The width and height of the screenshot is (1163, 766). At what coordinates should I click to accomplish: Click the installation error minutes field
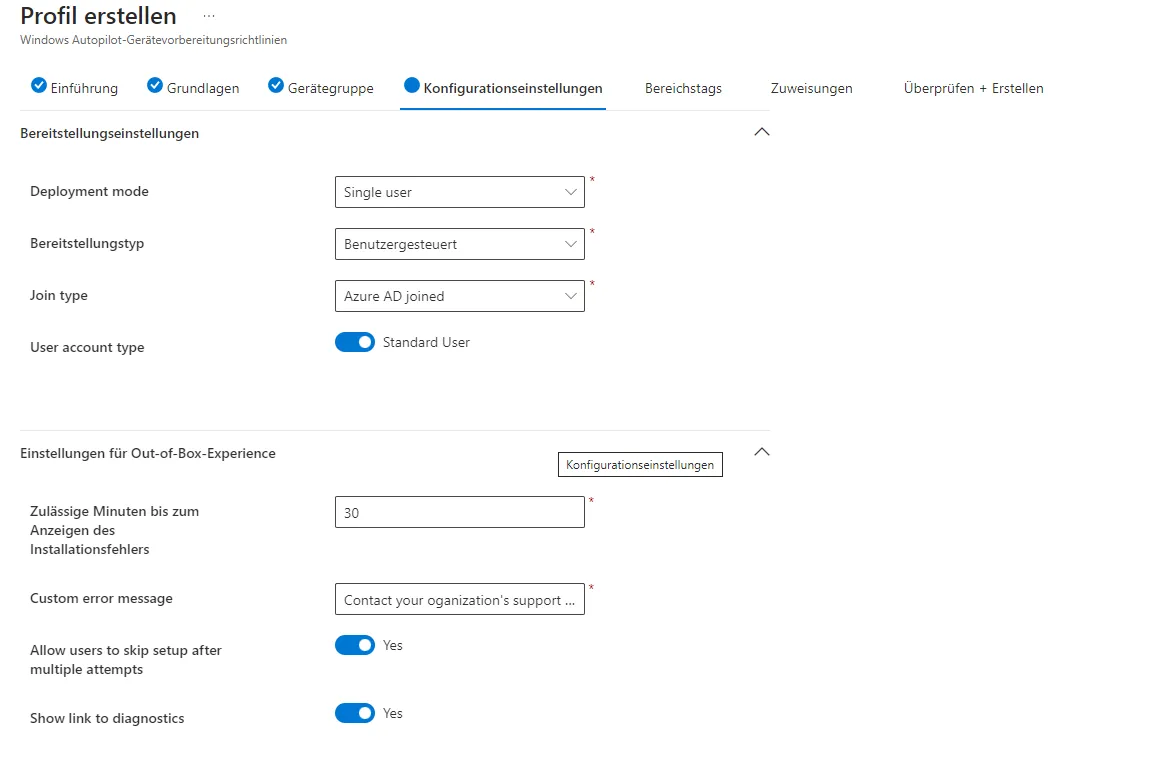tap(459, 513)
